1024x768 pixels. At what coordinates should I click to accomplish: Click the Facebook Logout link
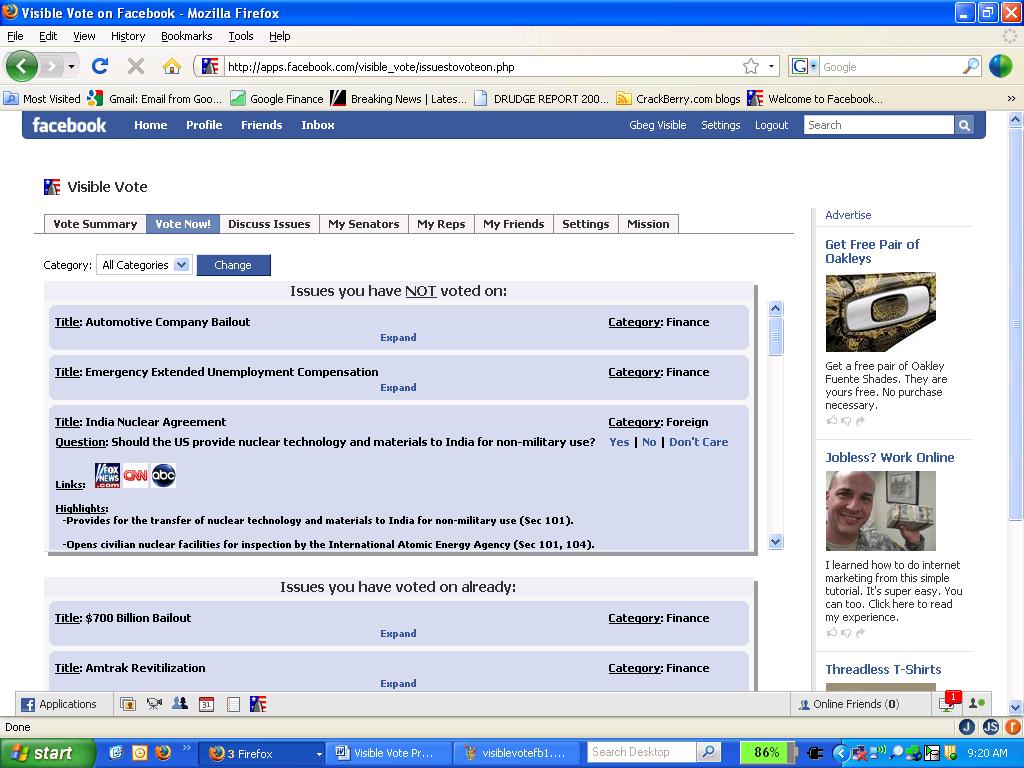[772, 125]
